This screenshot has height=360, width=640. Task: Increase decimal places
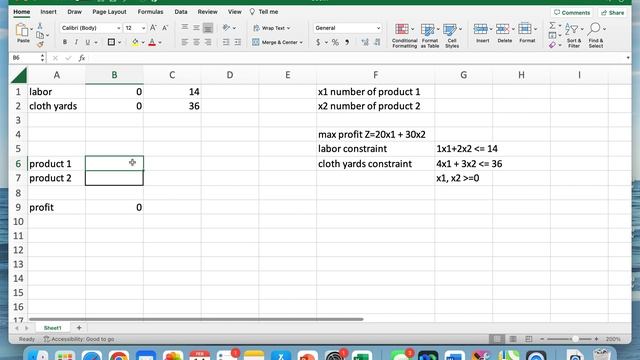coord(365,42)
